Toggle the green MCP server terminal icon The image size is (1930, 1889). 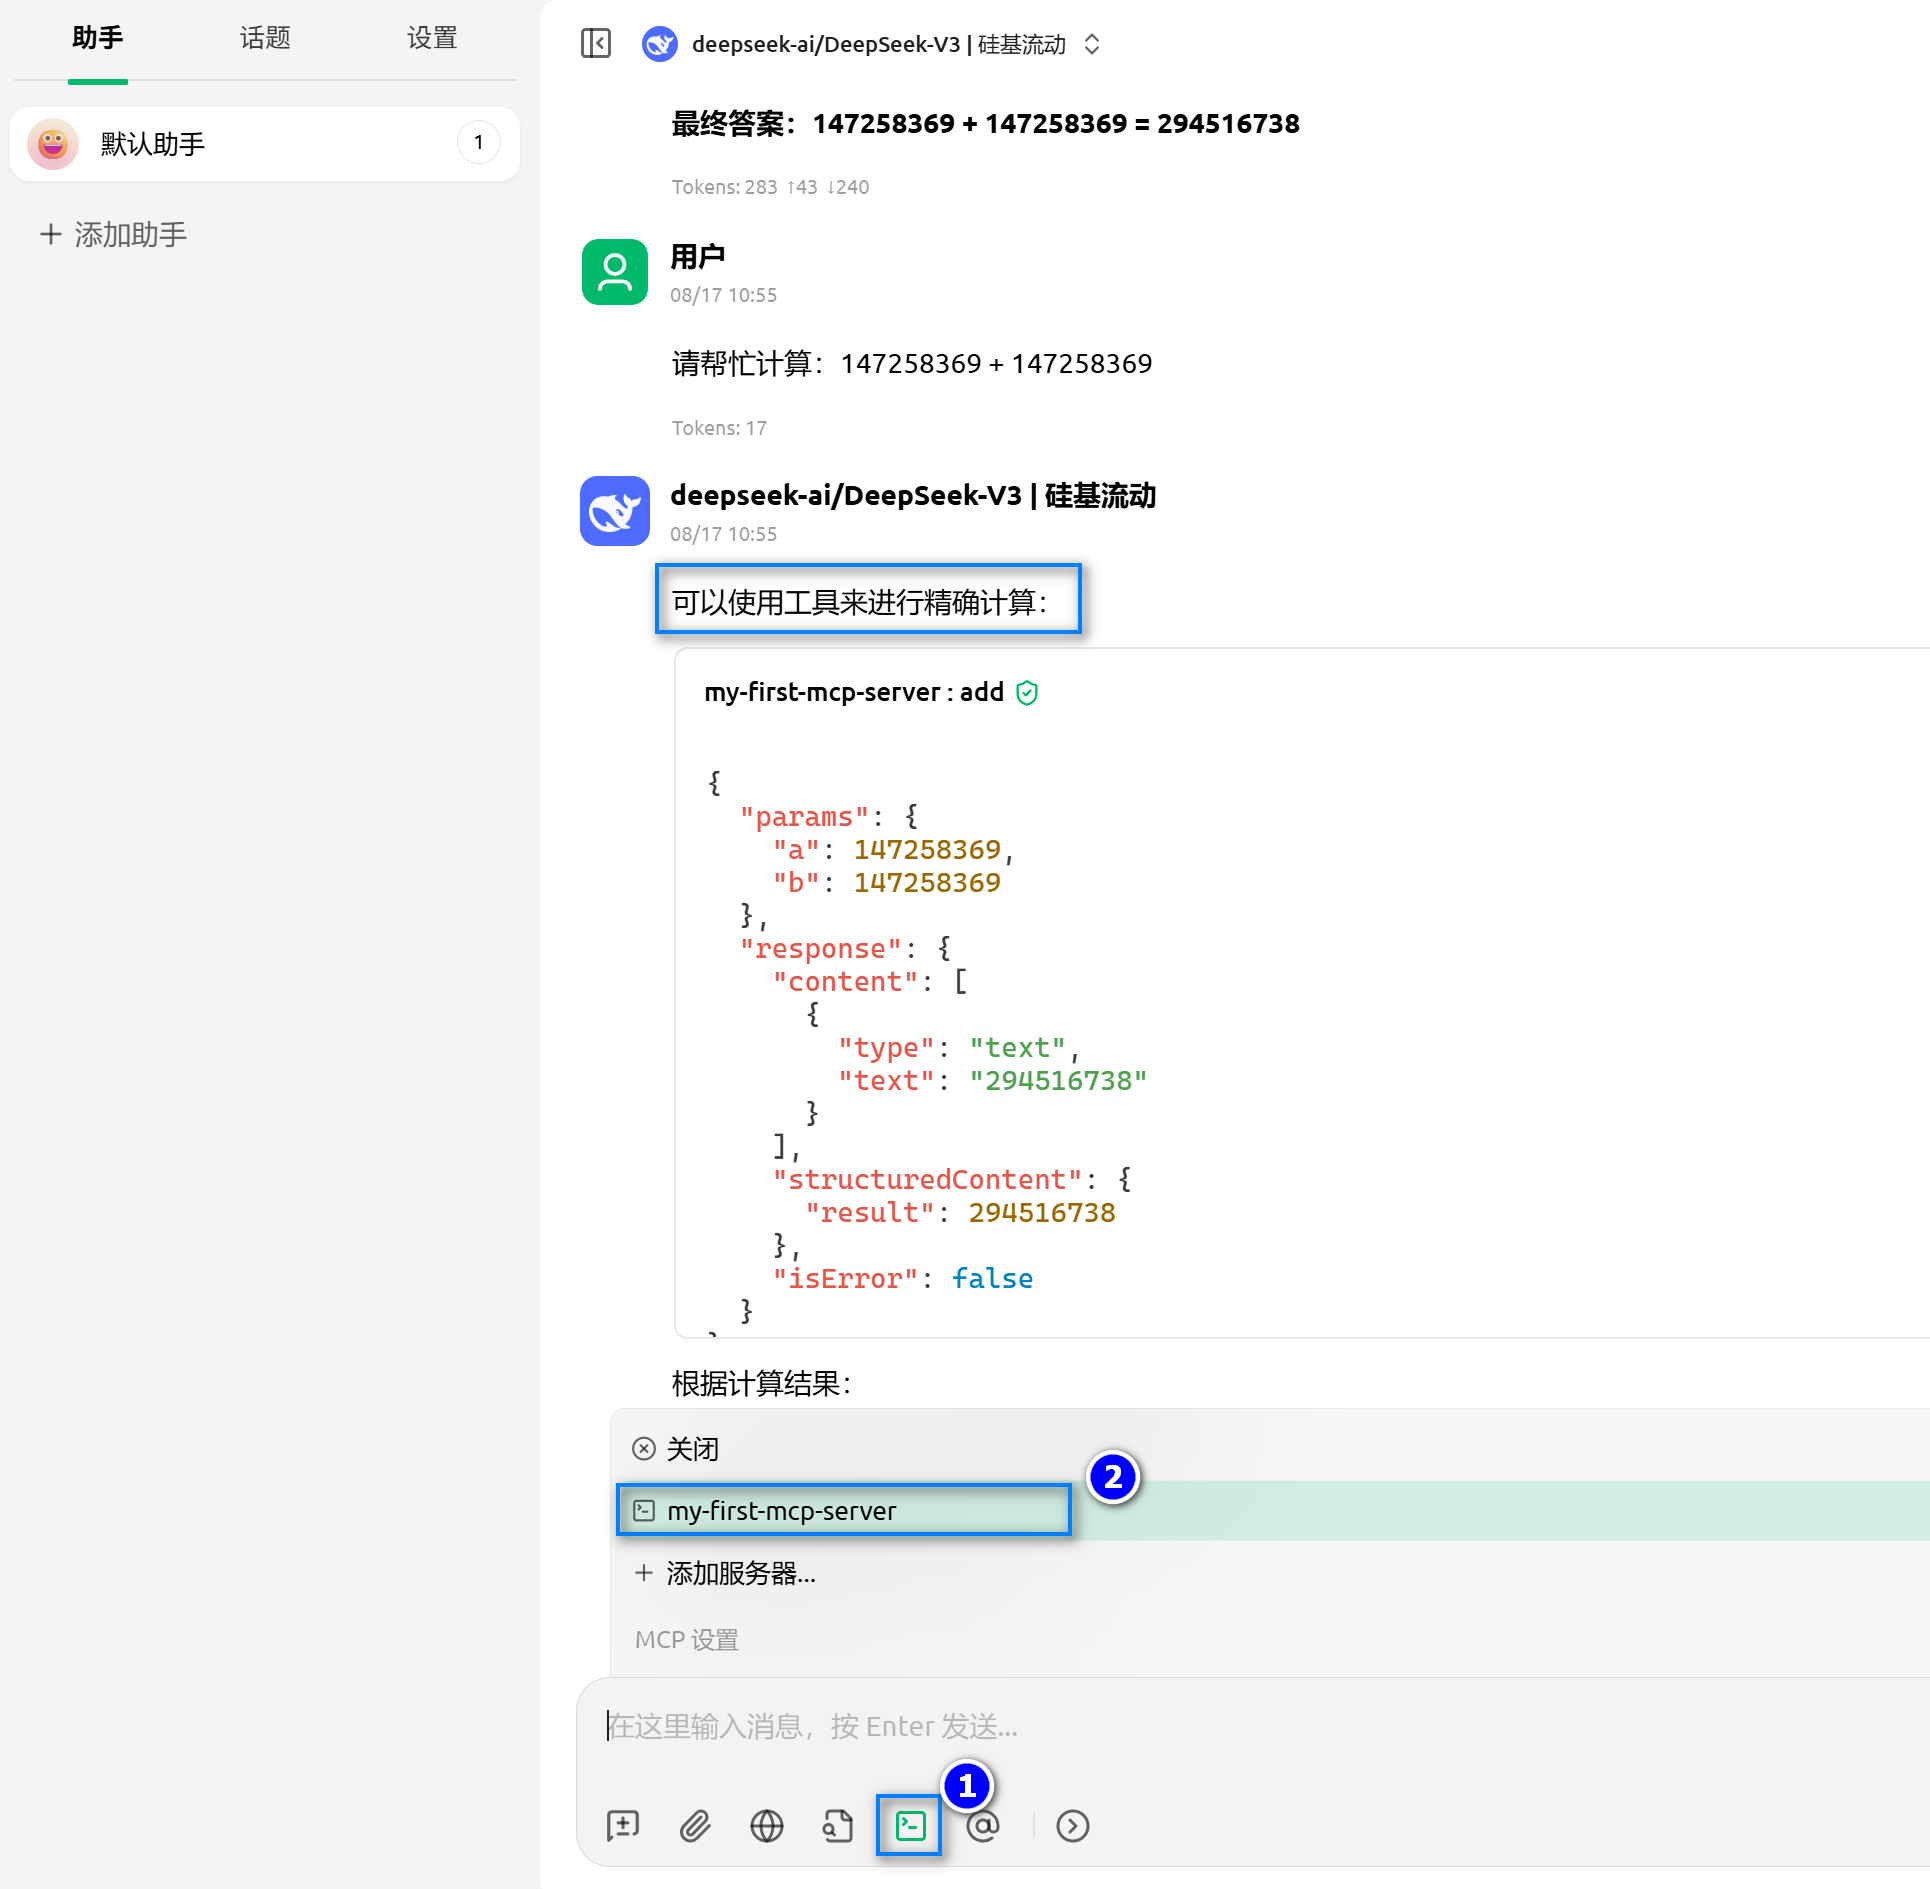pyautogui.click(x=910, y=1826)
